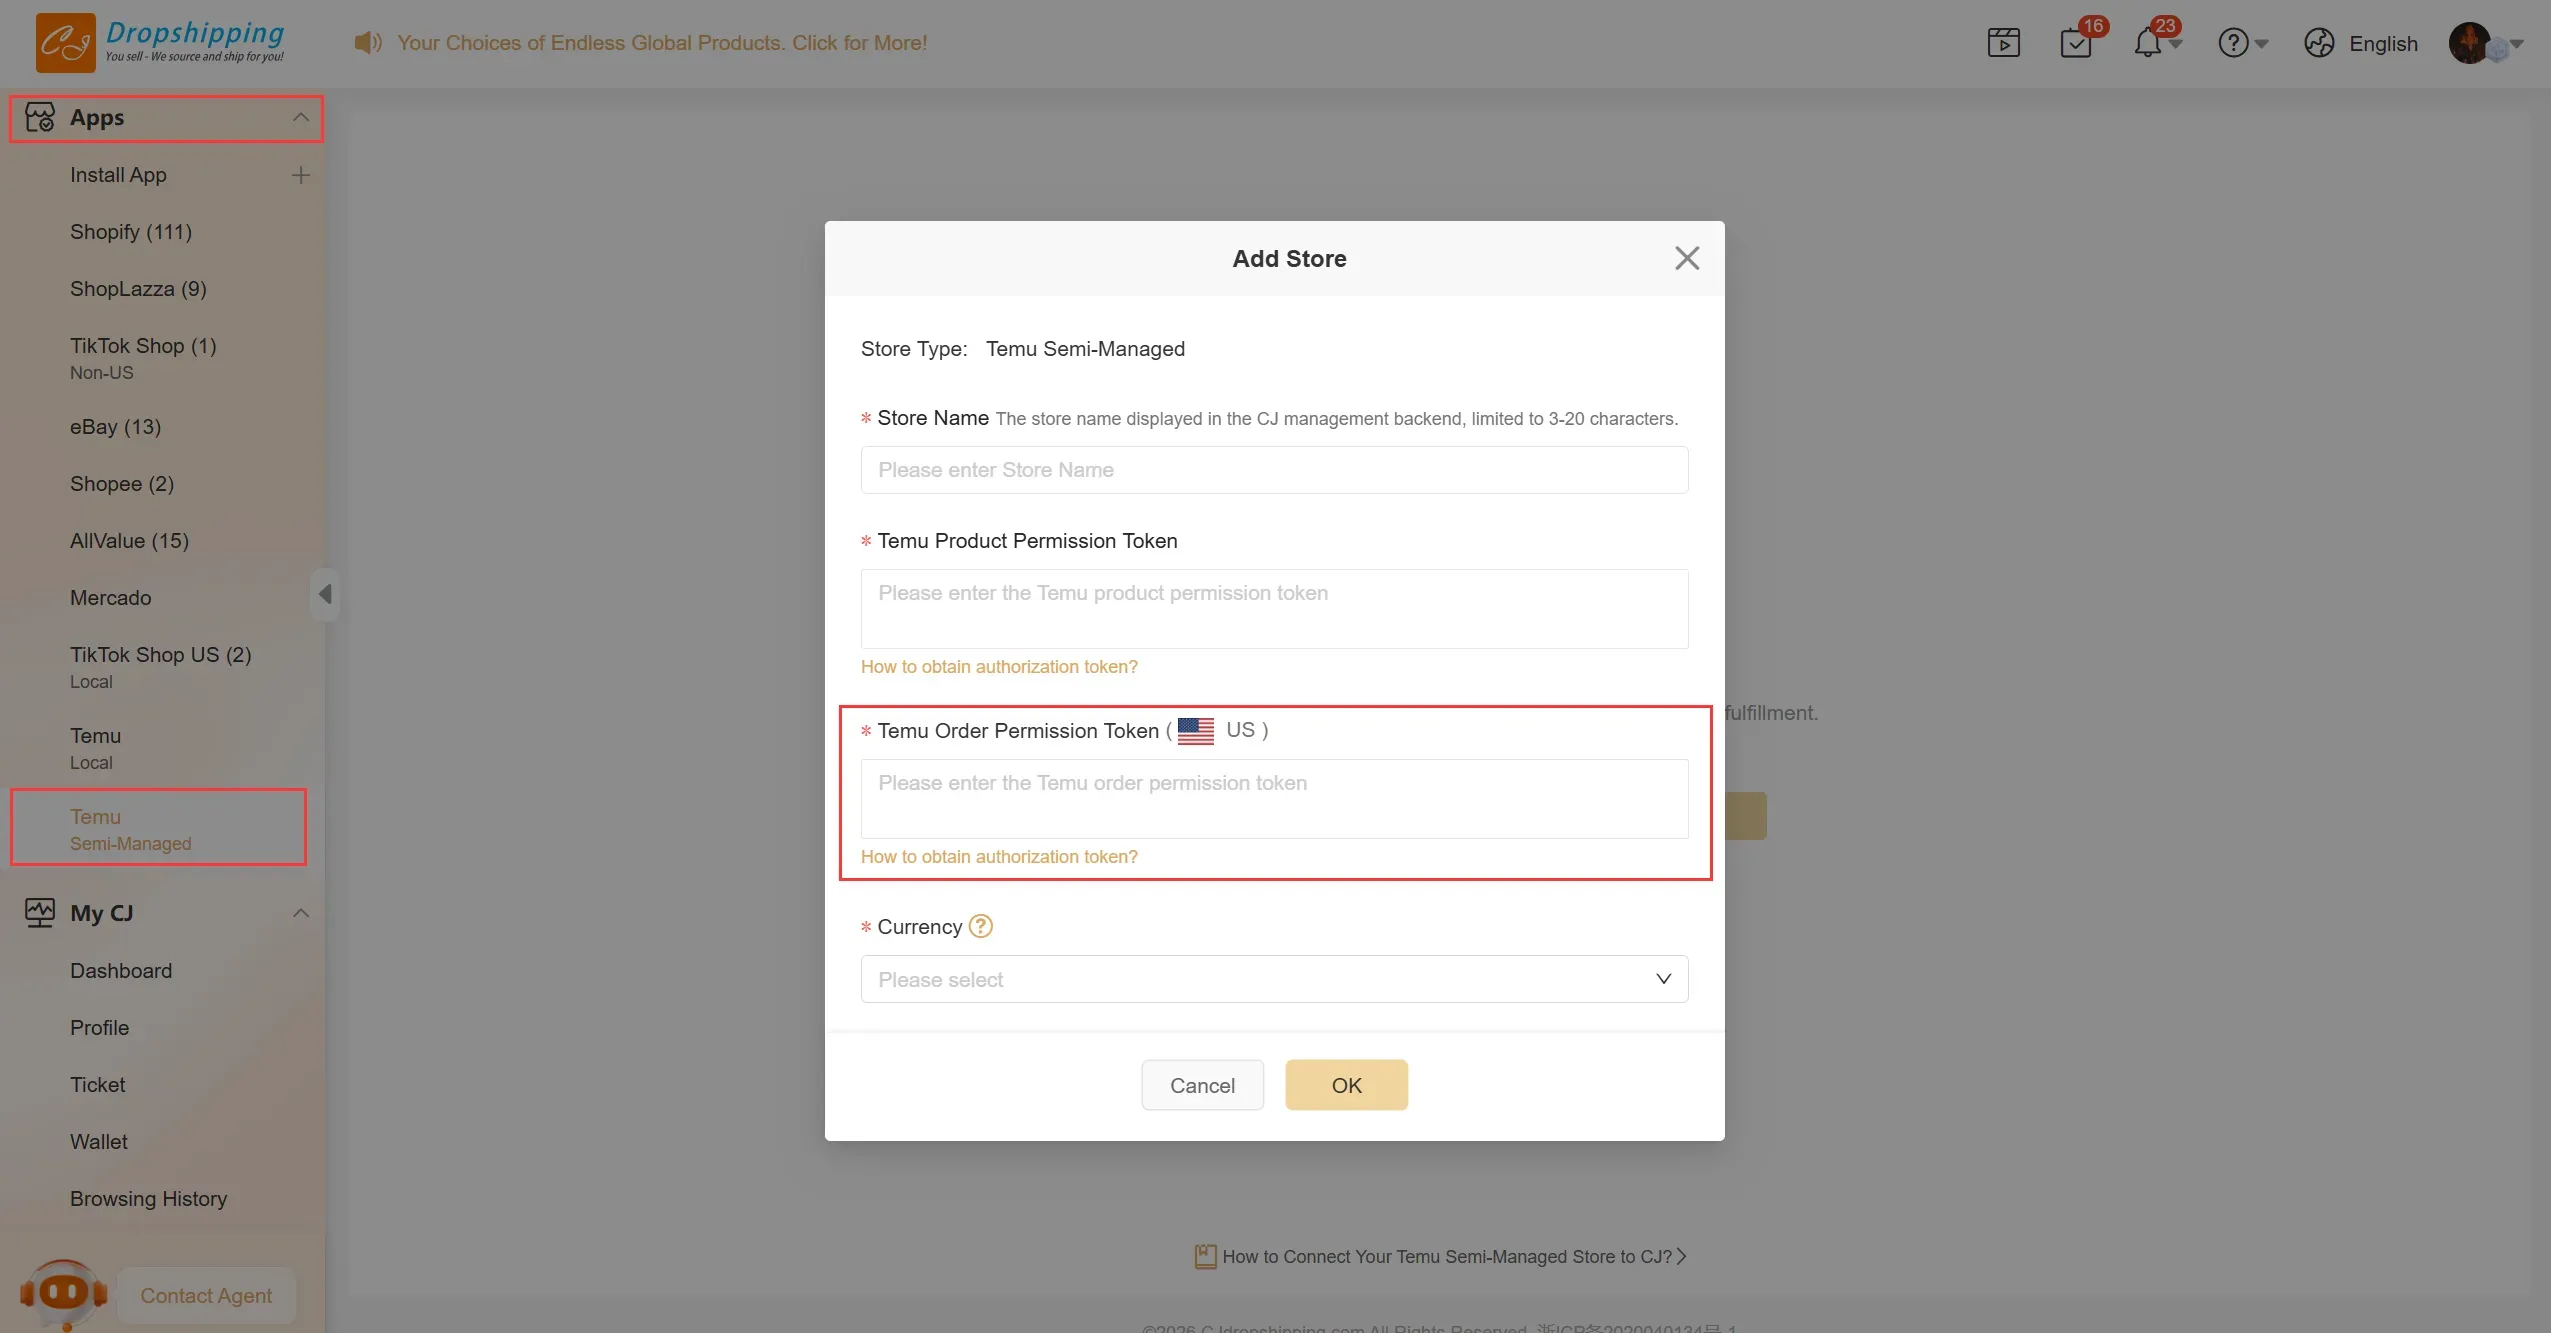Screen dimensions: 2551x1333
Task: Click the Install App plus icon
Action: (300, 175)
